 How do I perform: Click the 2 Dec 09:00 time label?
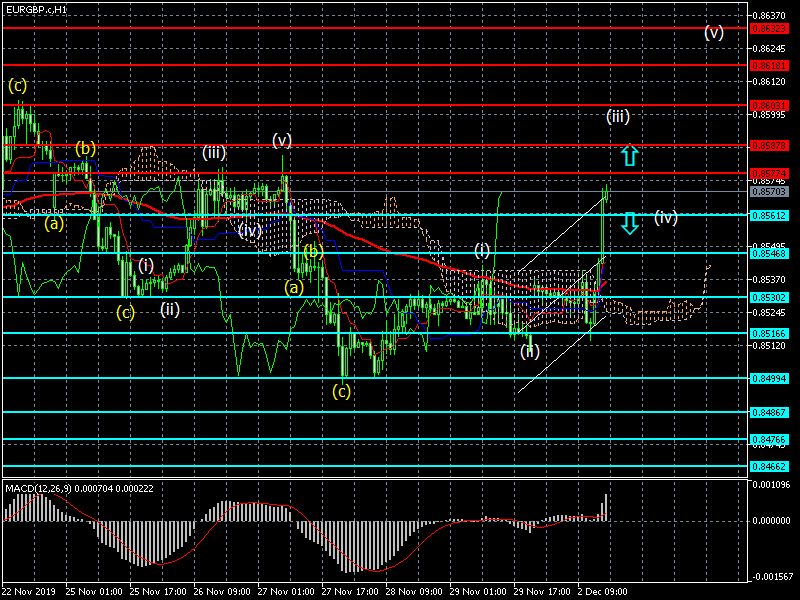602,592
